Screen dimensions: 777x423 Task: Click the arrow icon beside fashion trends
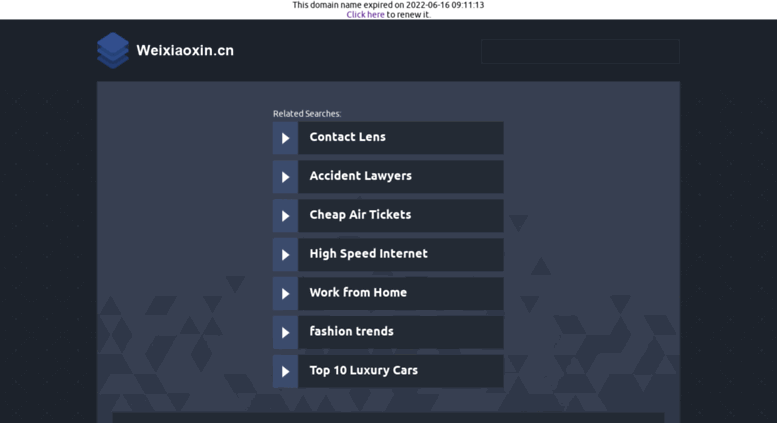click(285, 332)
